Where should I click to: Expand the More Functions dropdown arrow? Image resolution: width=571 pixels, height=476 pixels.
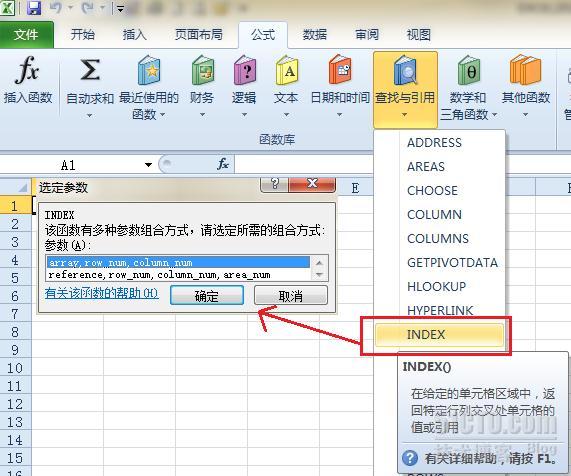coord(525,115)
